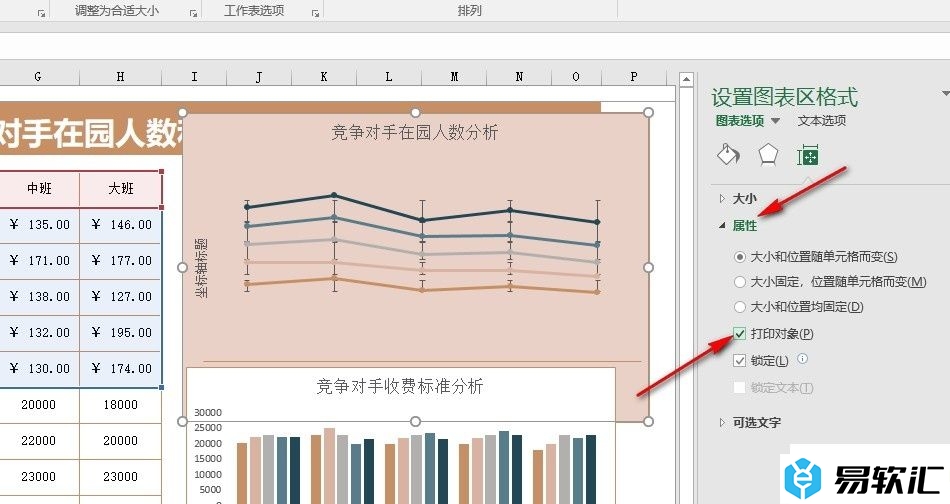Select cell containing 18000

[121, 405]
